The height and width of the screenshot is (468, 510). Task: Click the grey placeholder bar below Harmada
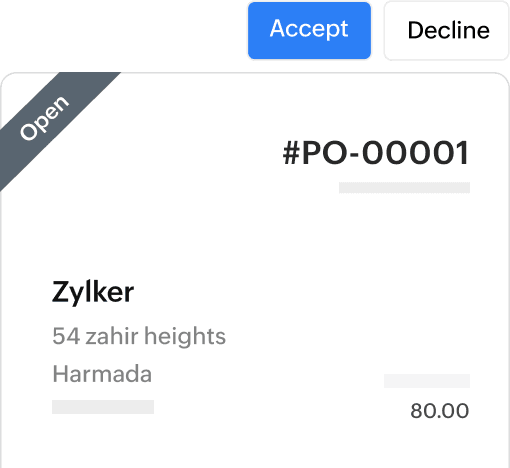[x=103, y=407]
